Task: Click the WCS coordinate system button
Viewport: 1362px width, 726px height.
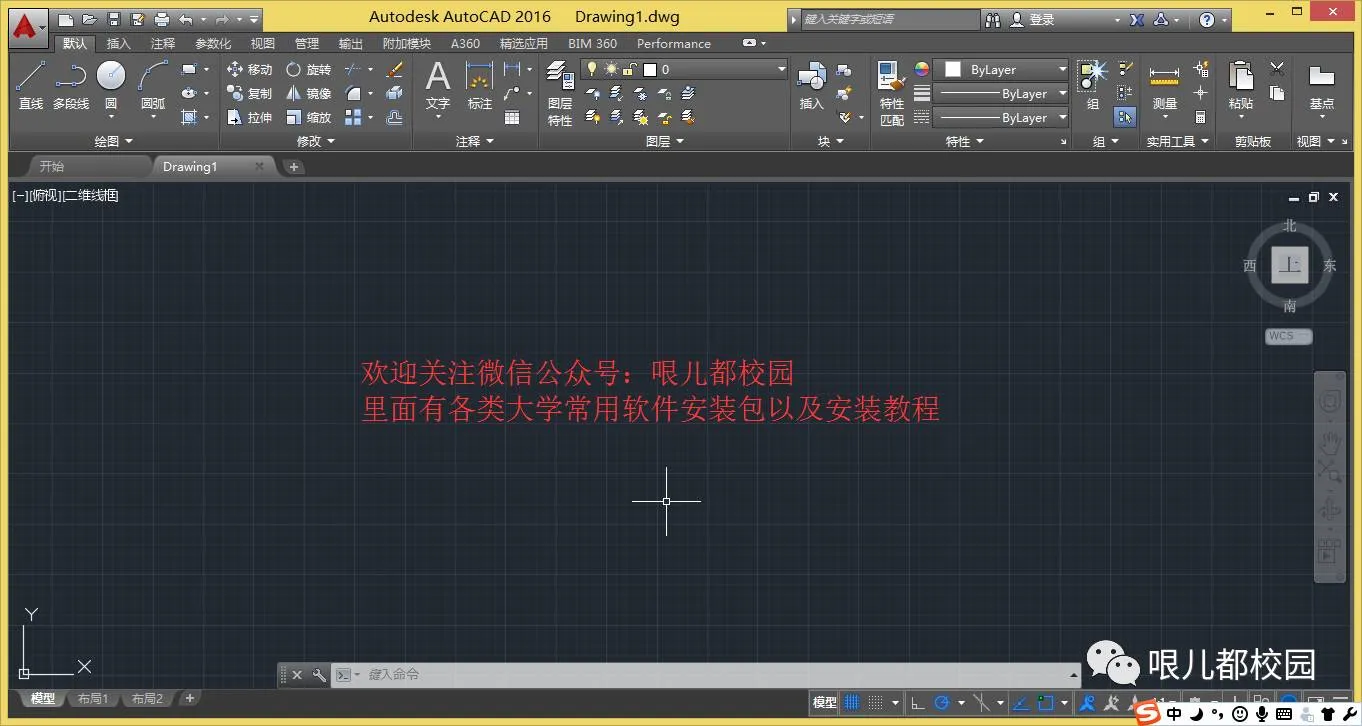Action: [x=1288, y=337]
